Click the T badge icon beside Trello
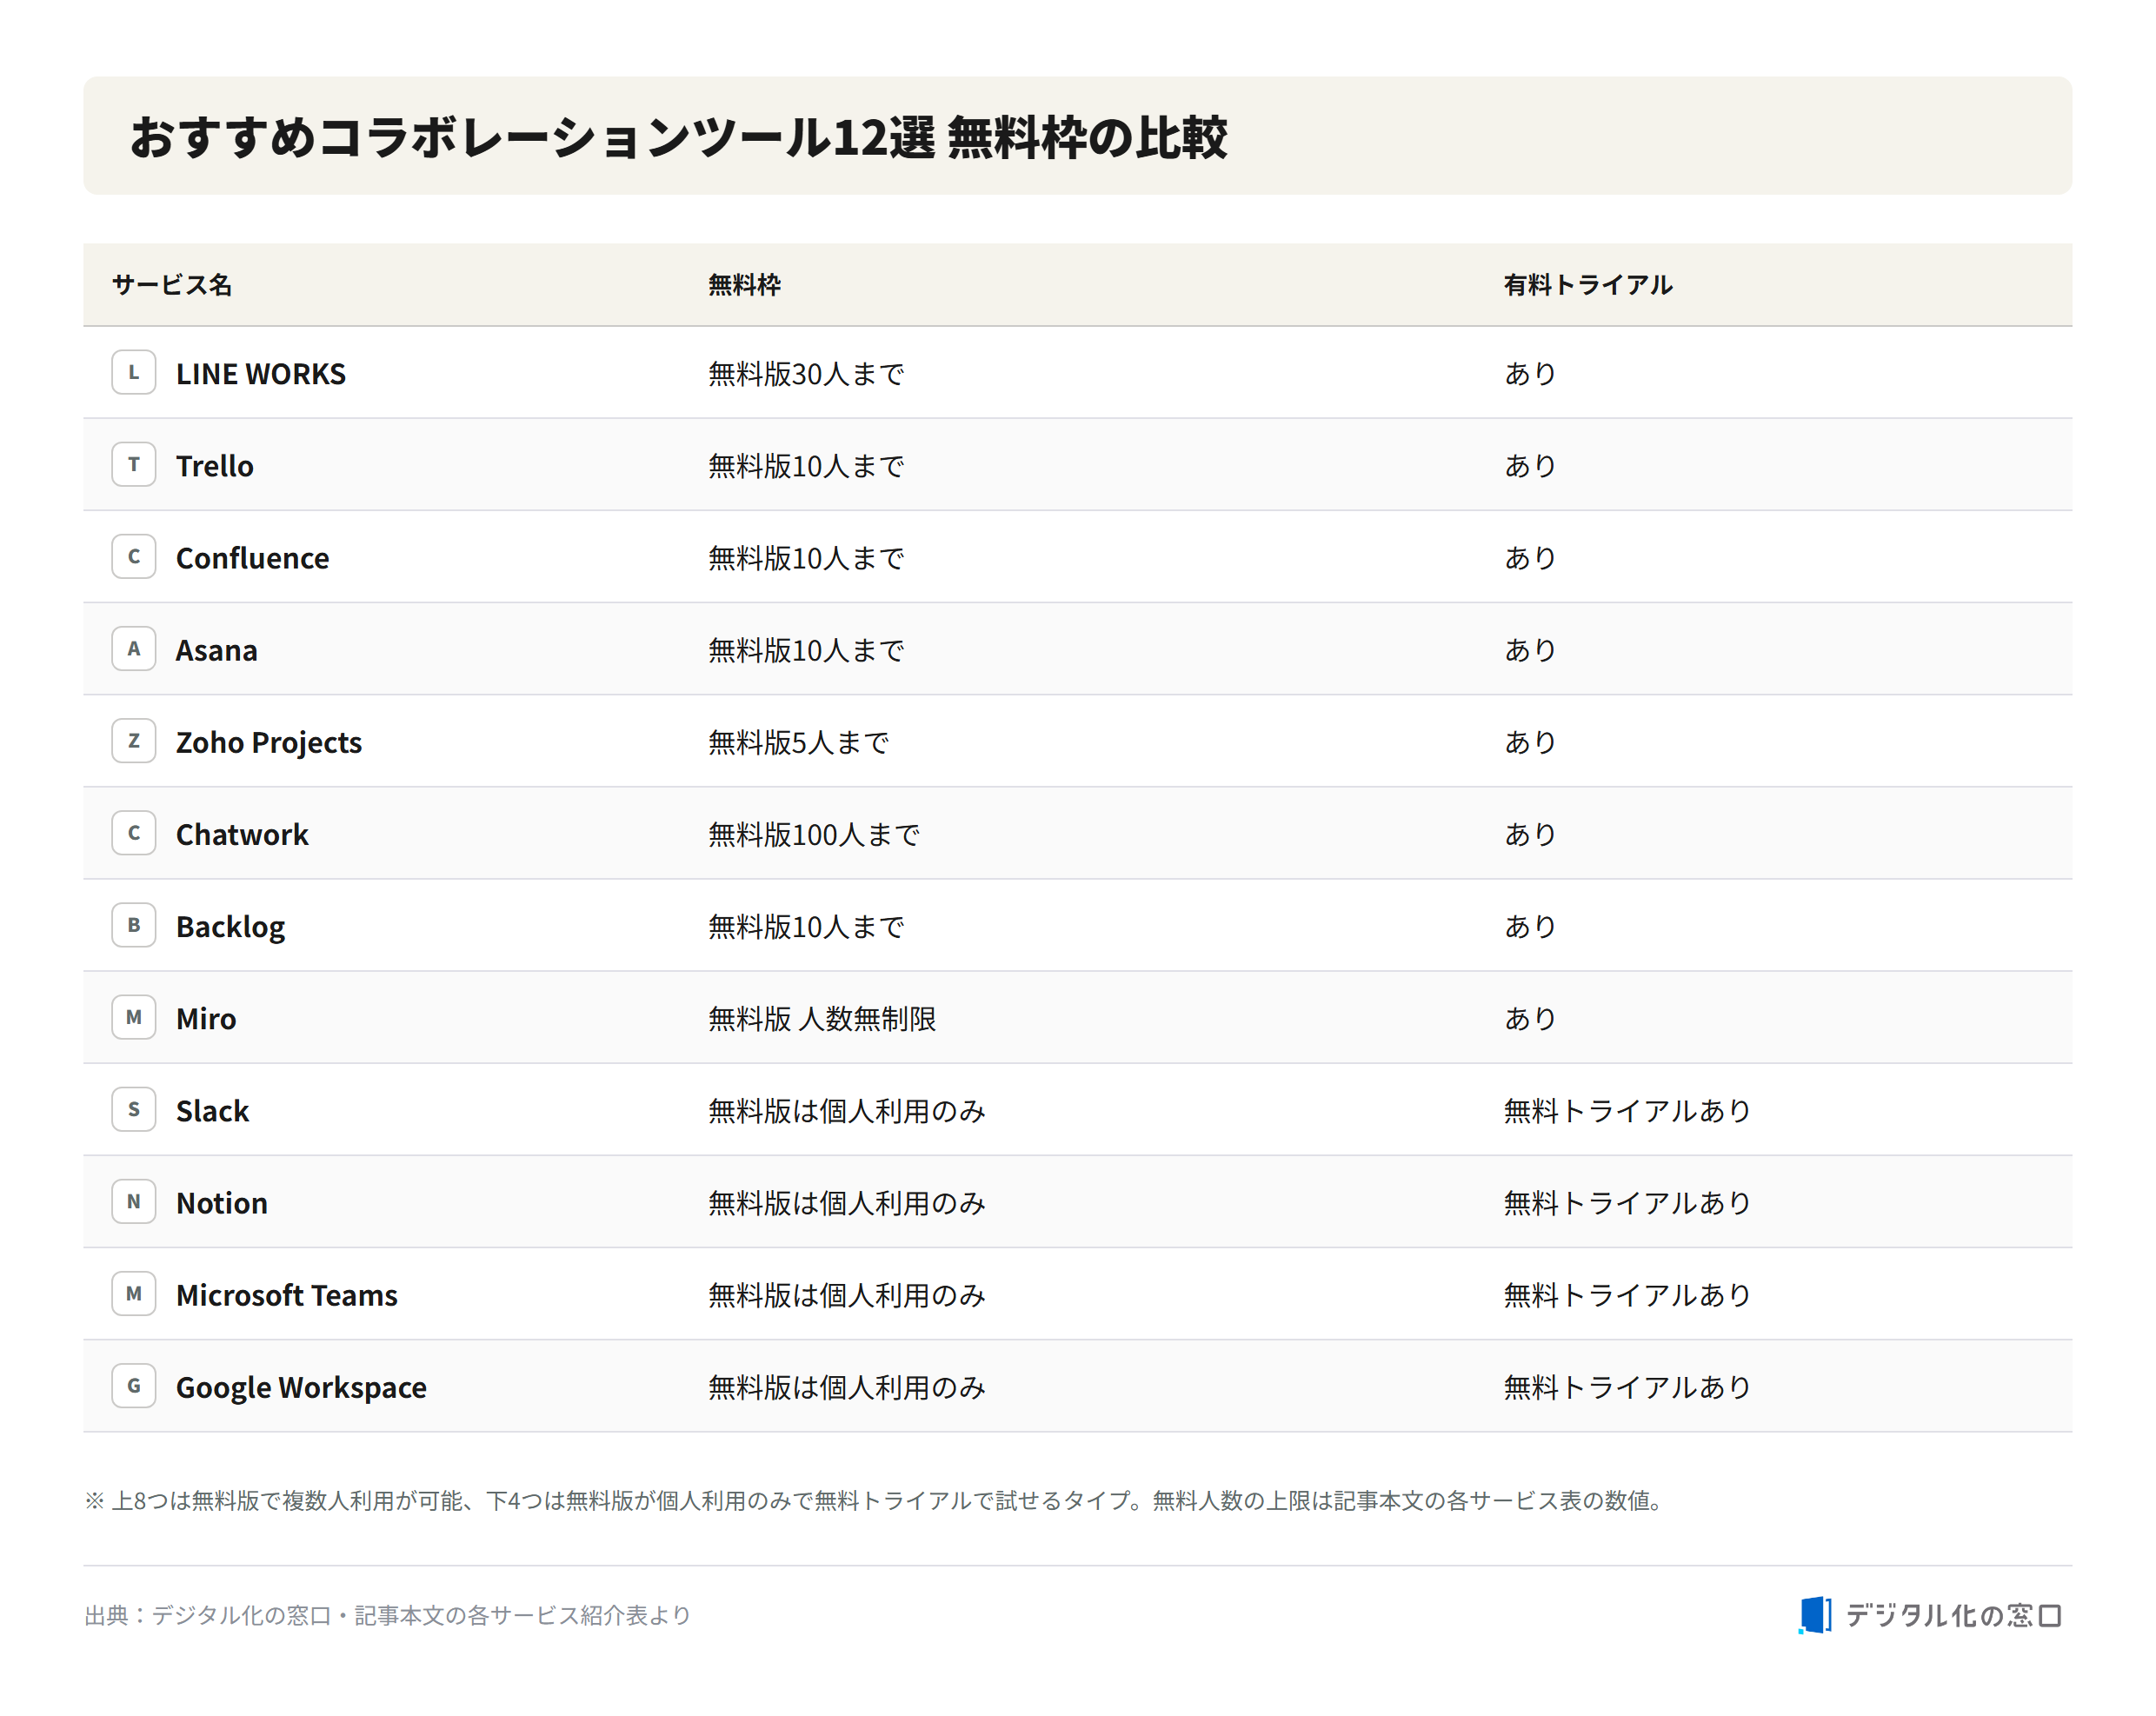The width and height of the screenshot is (2156, 1716). click(x=133, y=464)
